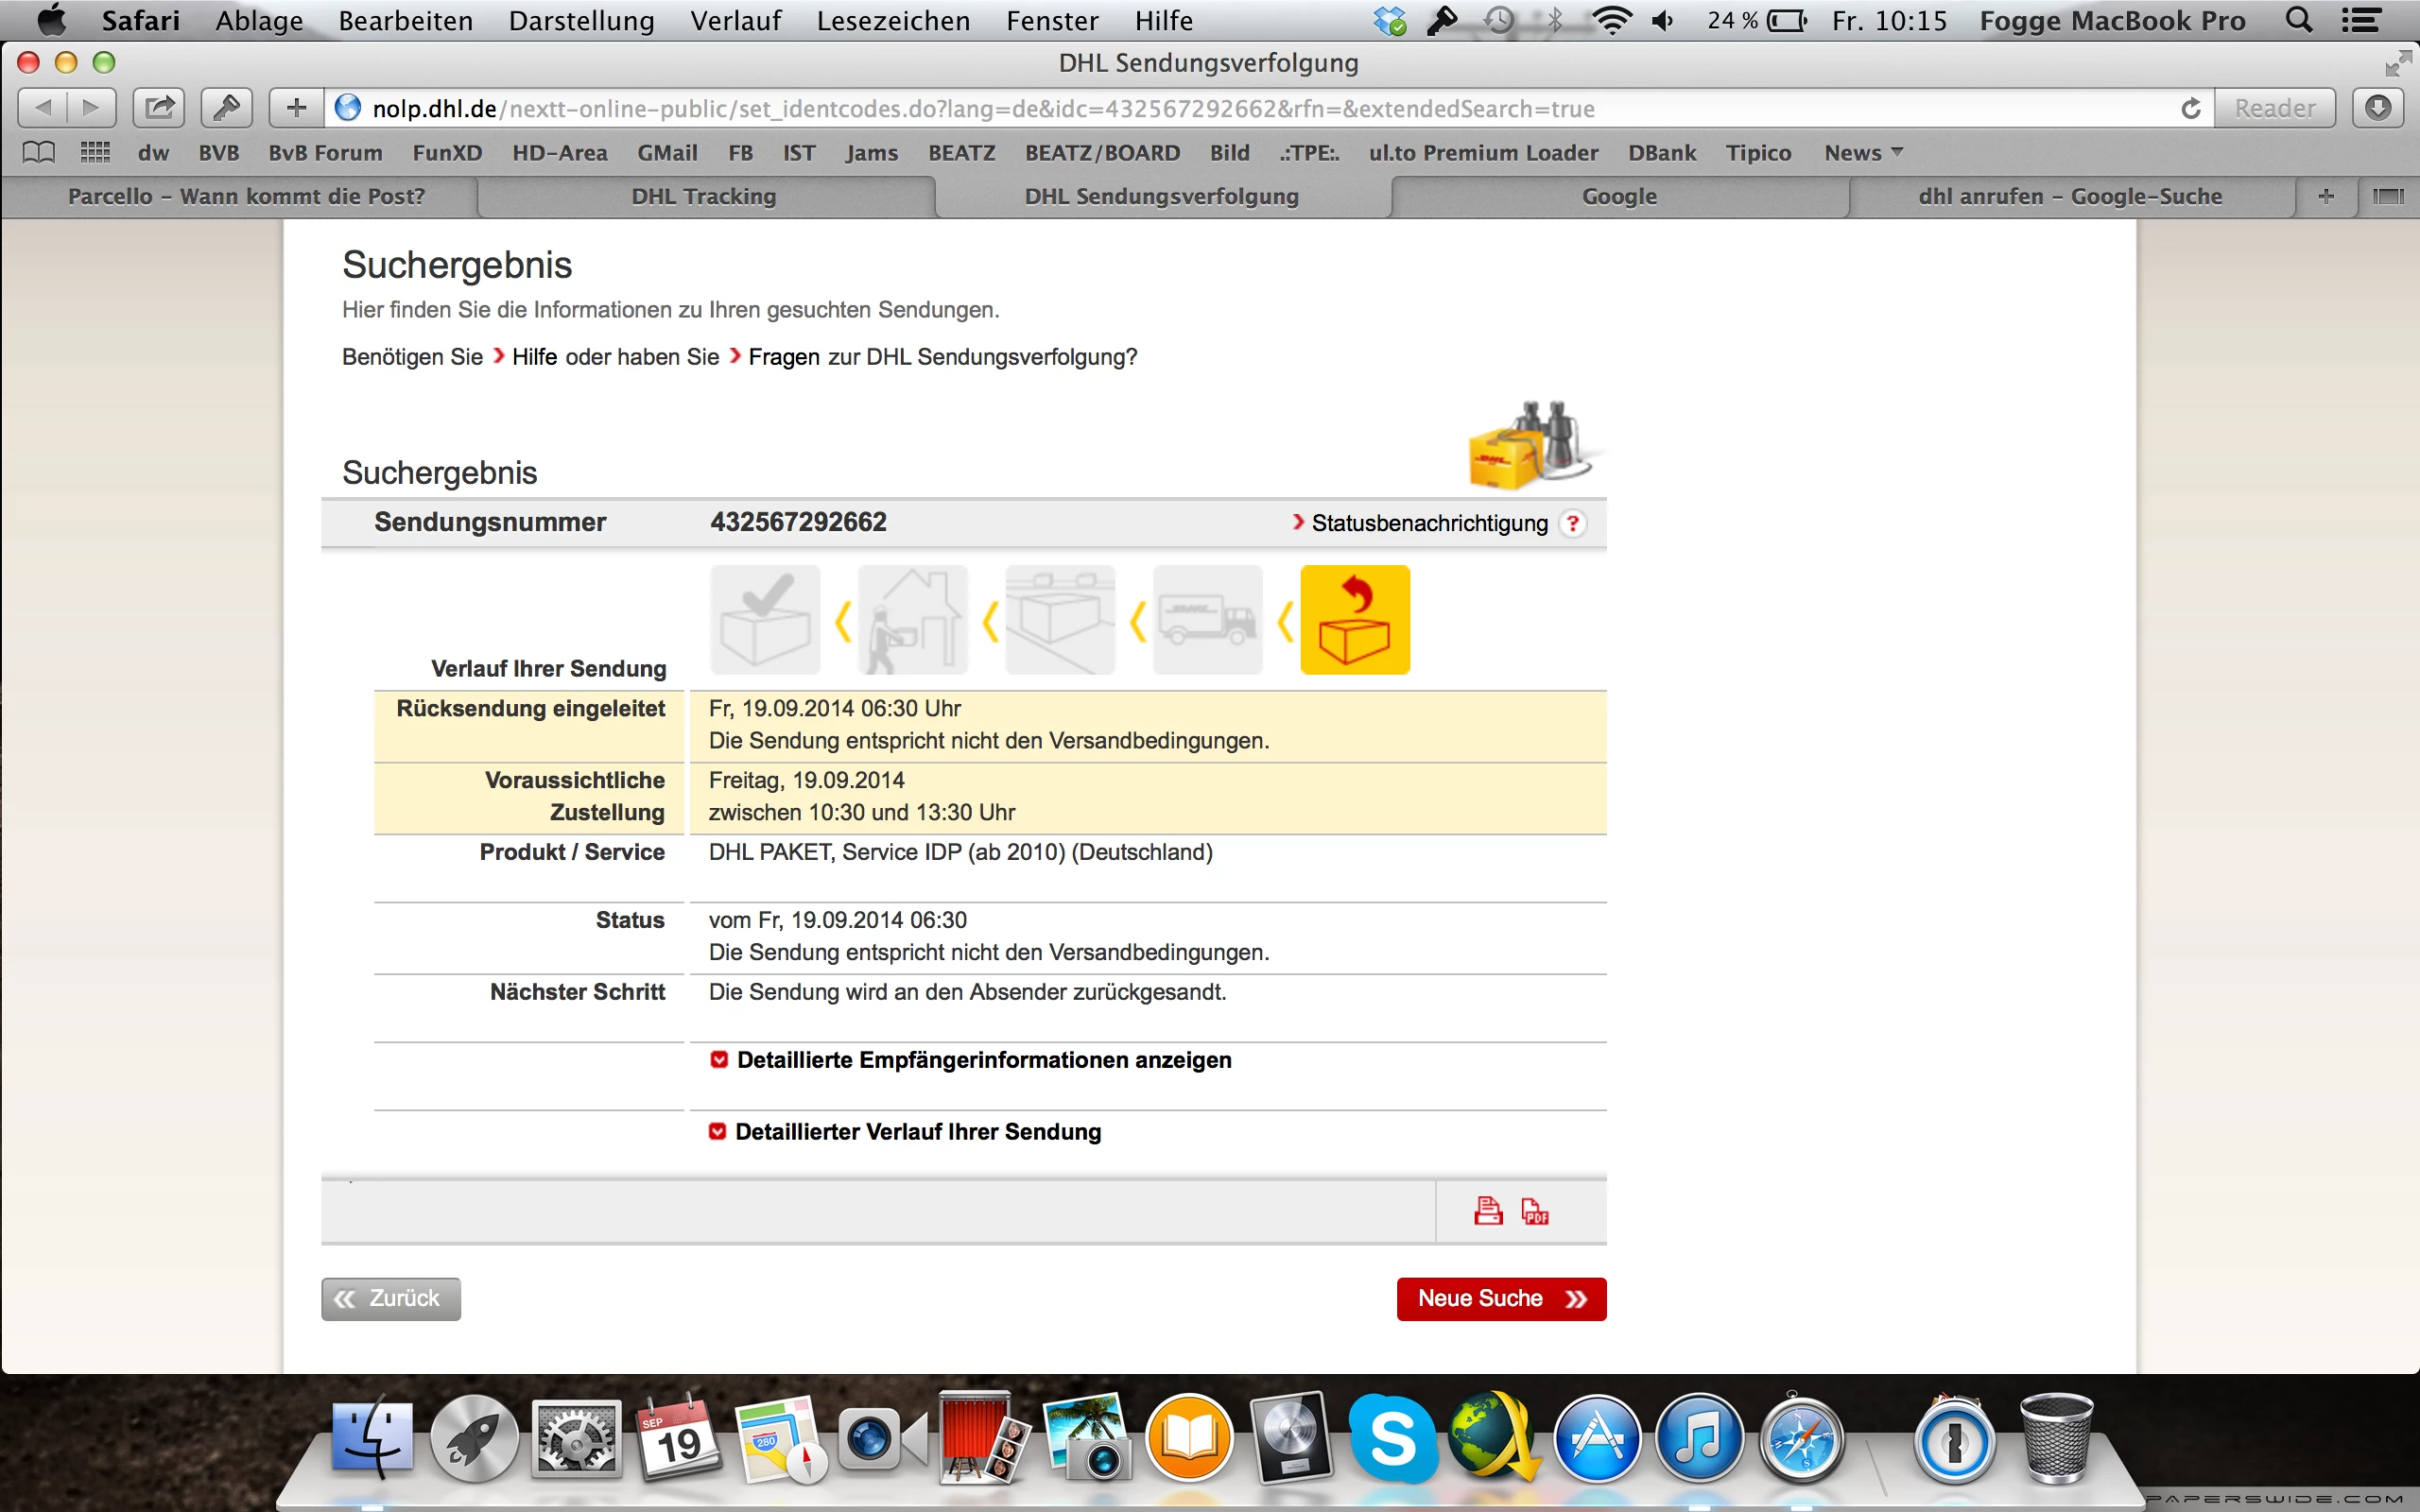Show all tabs button at tab bar end

2387,197
